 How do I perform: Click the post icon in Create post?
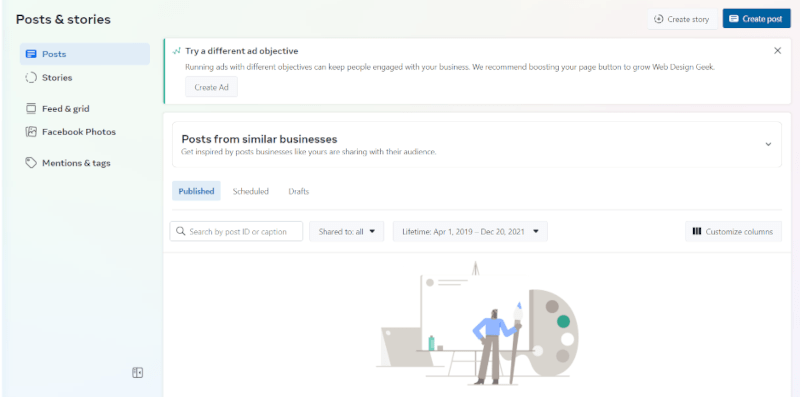click(x=734, y=19)
